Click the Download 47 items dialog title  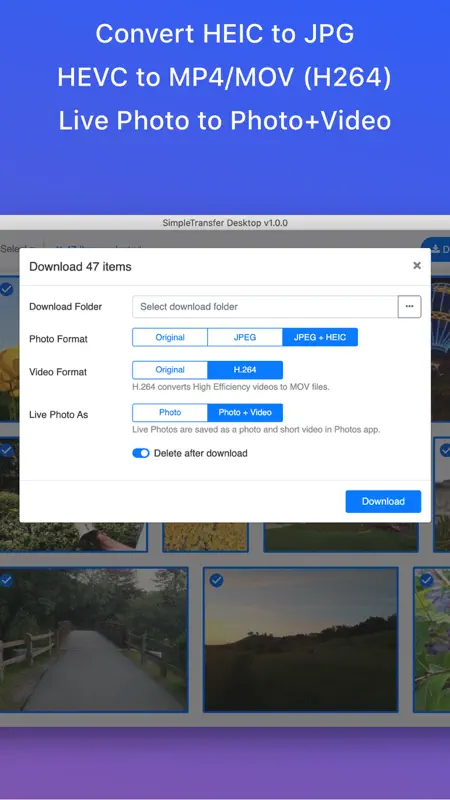80,266
